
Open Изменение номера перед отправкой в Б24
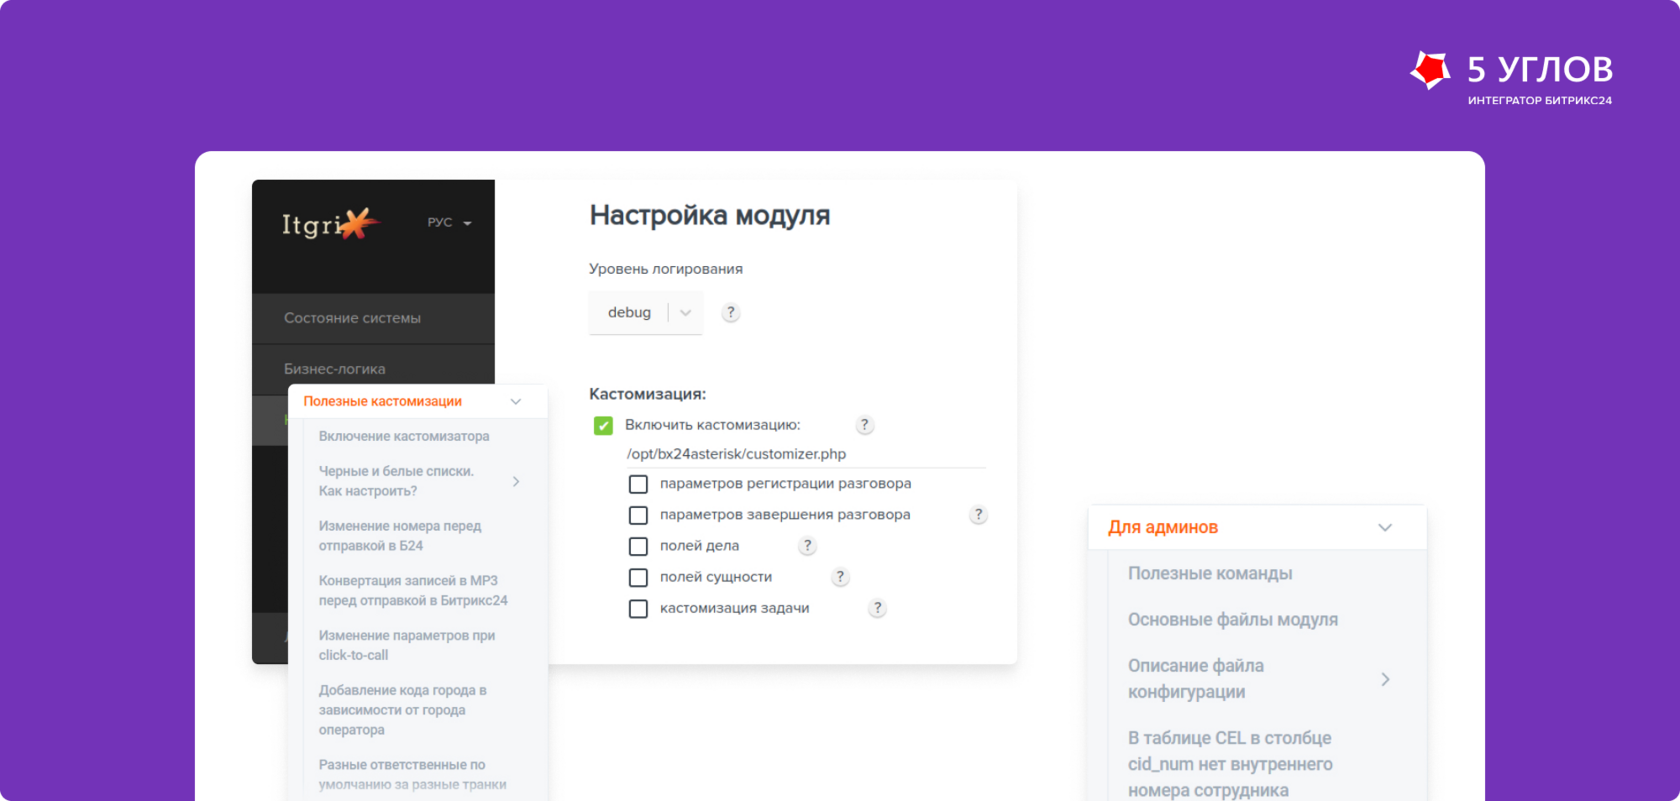pyautogui.click(x=400, y=536)
